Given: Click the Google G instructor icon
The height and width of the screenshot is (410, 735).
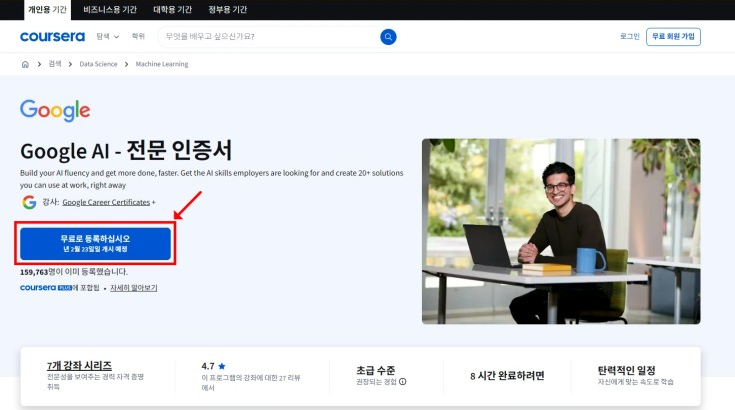Looking at the screenshot, I should coord(29,202).
